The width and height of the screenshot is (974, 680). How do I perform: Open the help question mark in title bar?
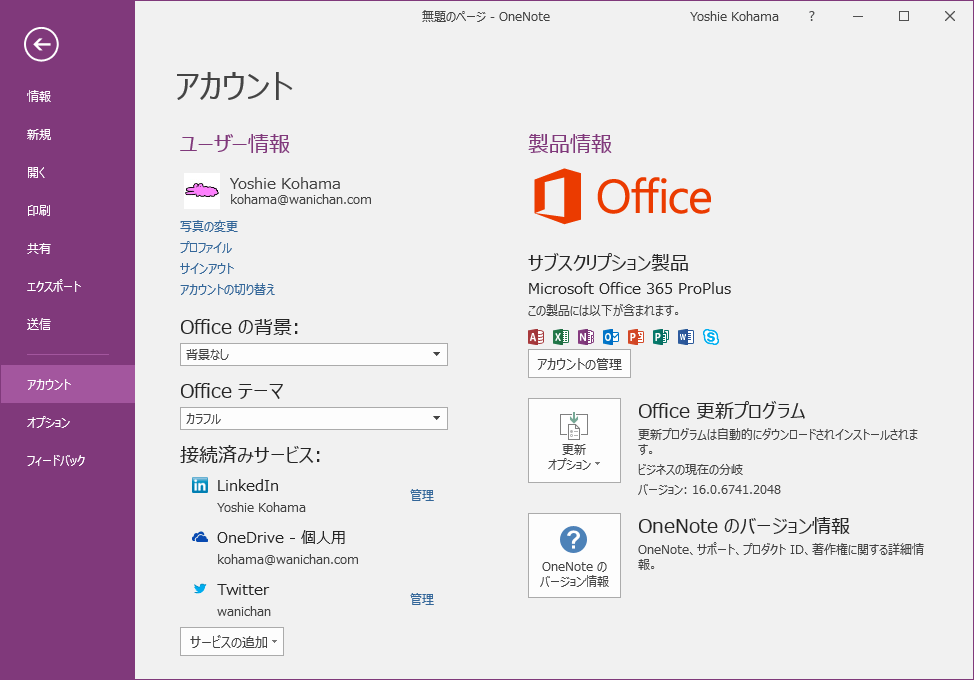[x=811, y=17]
